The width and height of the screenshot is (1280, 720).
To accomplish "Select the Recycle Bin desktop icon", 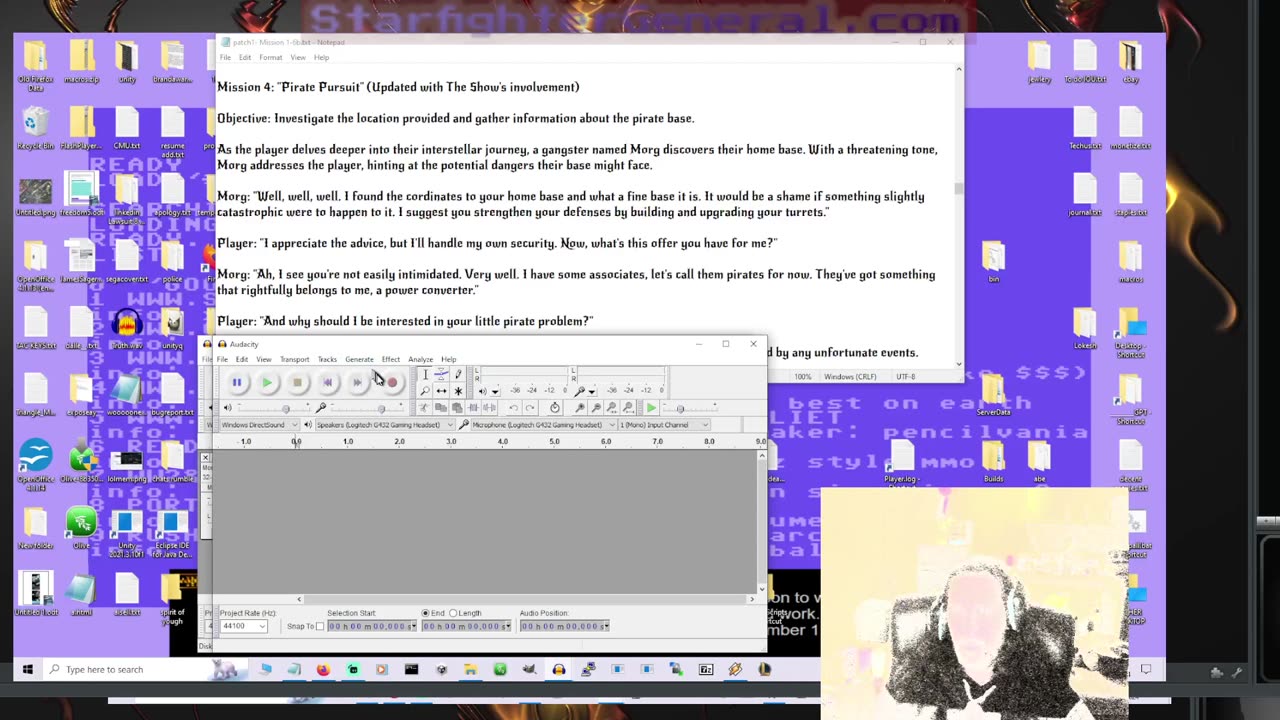I will point(35,130).
